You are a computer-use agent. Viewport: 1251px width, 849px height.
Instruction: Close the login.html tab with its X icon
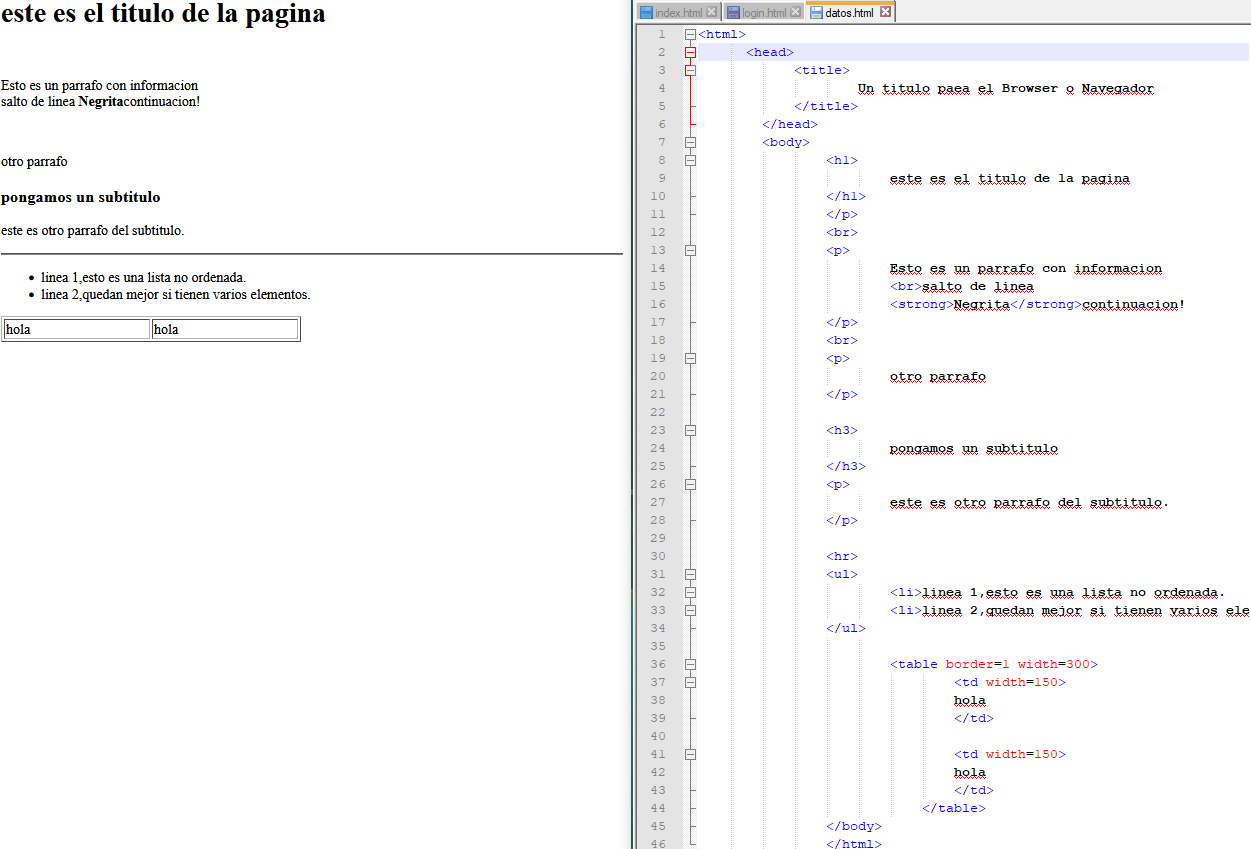796,12
